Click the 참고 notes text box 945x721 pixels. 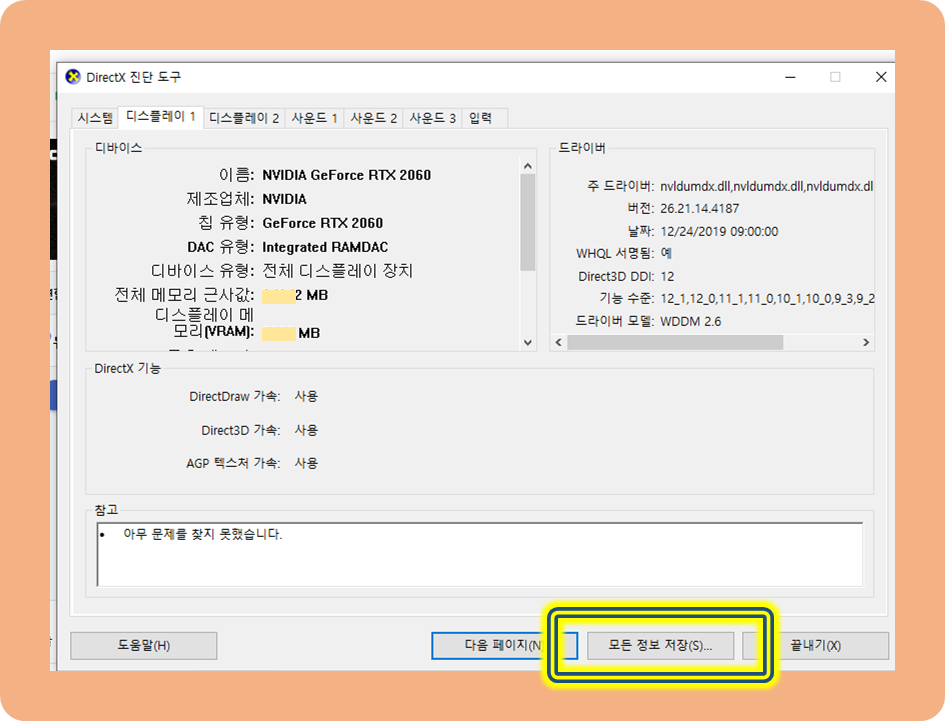[480, 555]
